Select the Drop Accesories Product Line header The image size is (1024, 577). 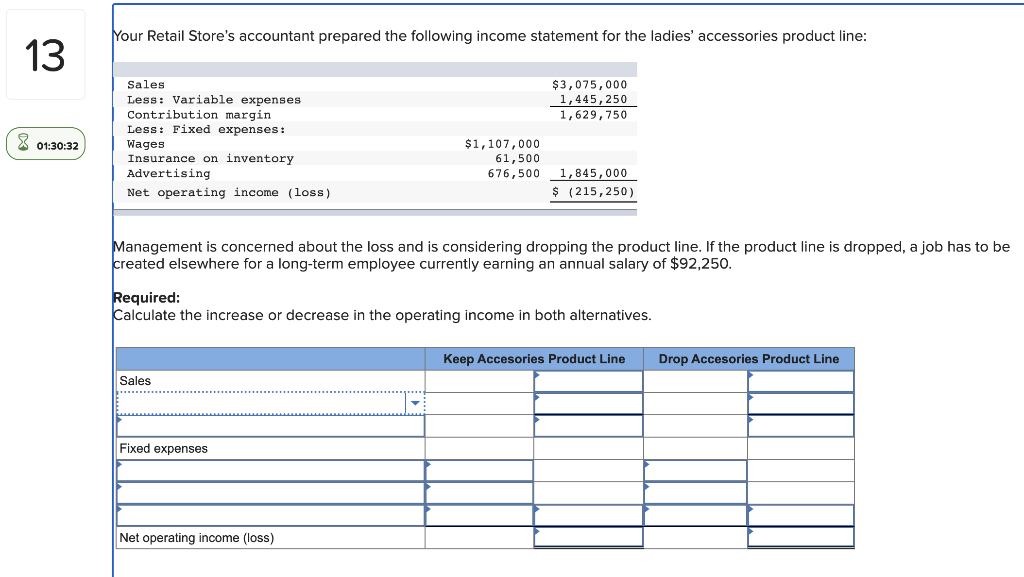click(749, 359)
